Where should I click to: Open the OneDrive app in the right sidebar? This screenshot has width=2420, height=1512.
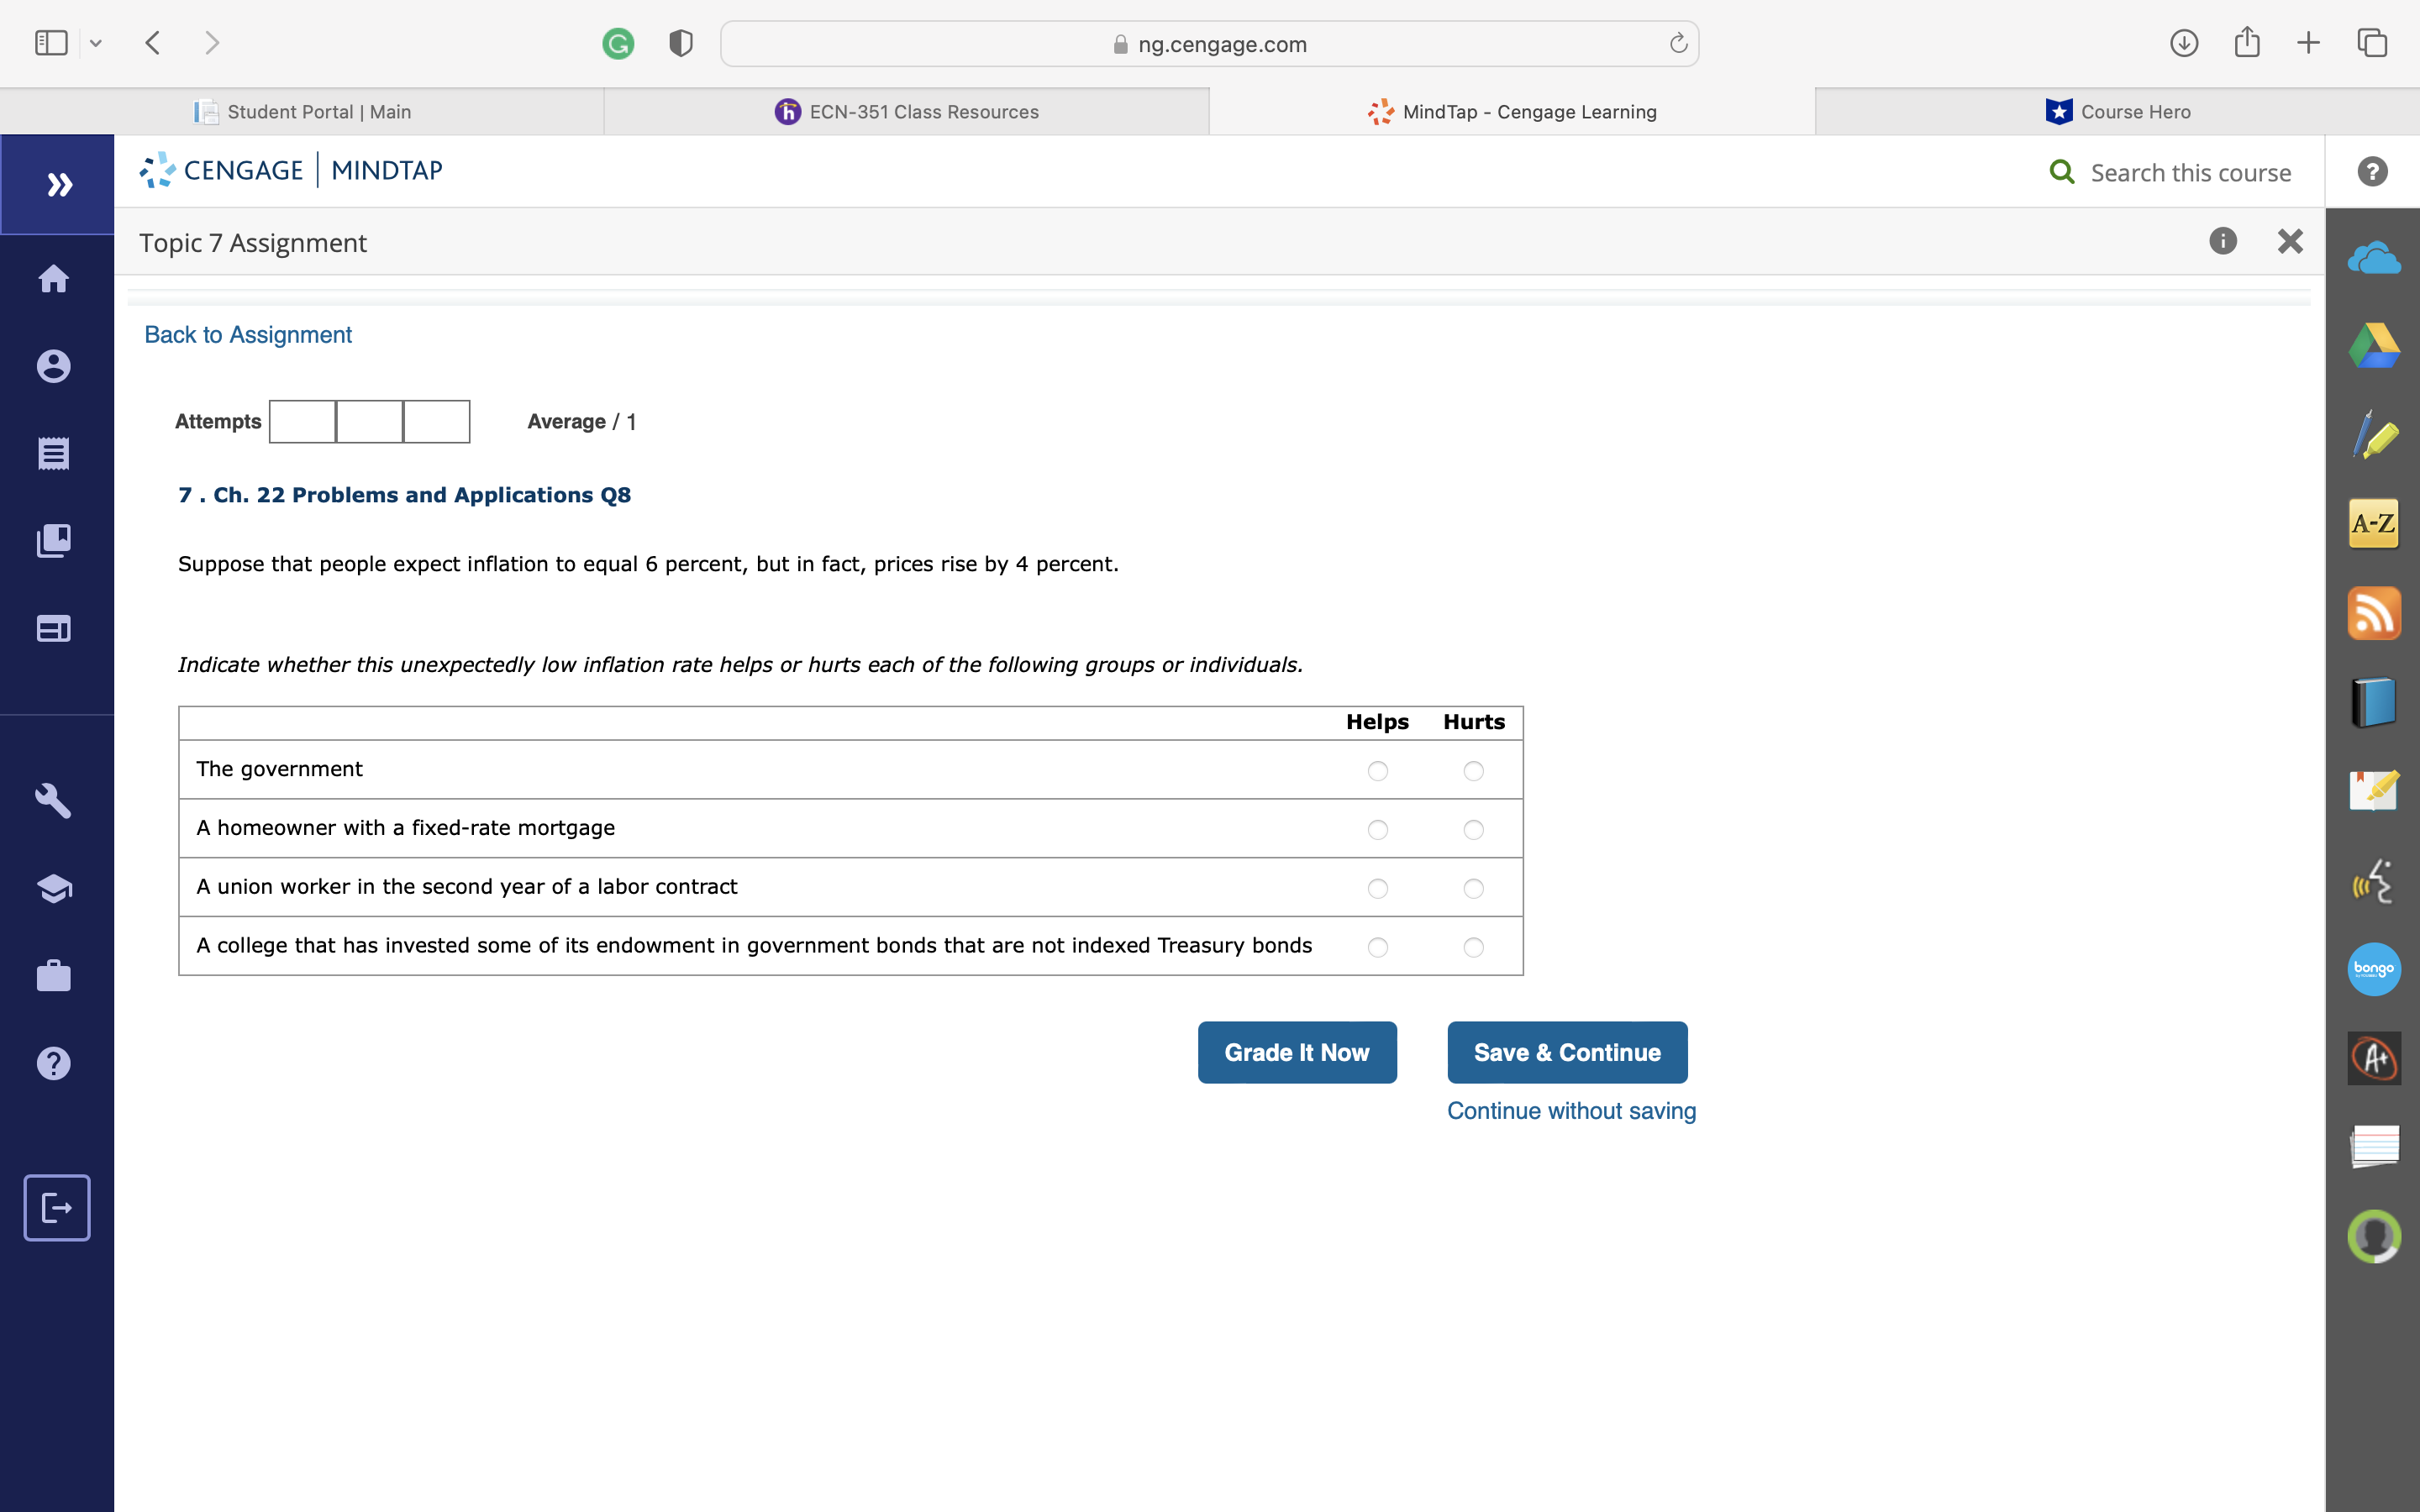click(2373, 257)
